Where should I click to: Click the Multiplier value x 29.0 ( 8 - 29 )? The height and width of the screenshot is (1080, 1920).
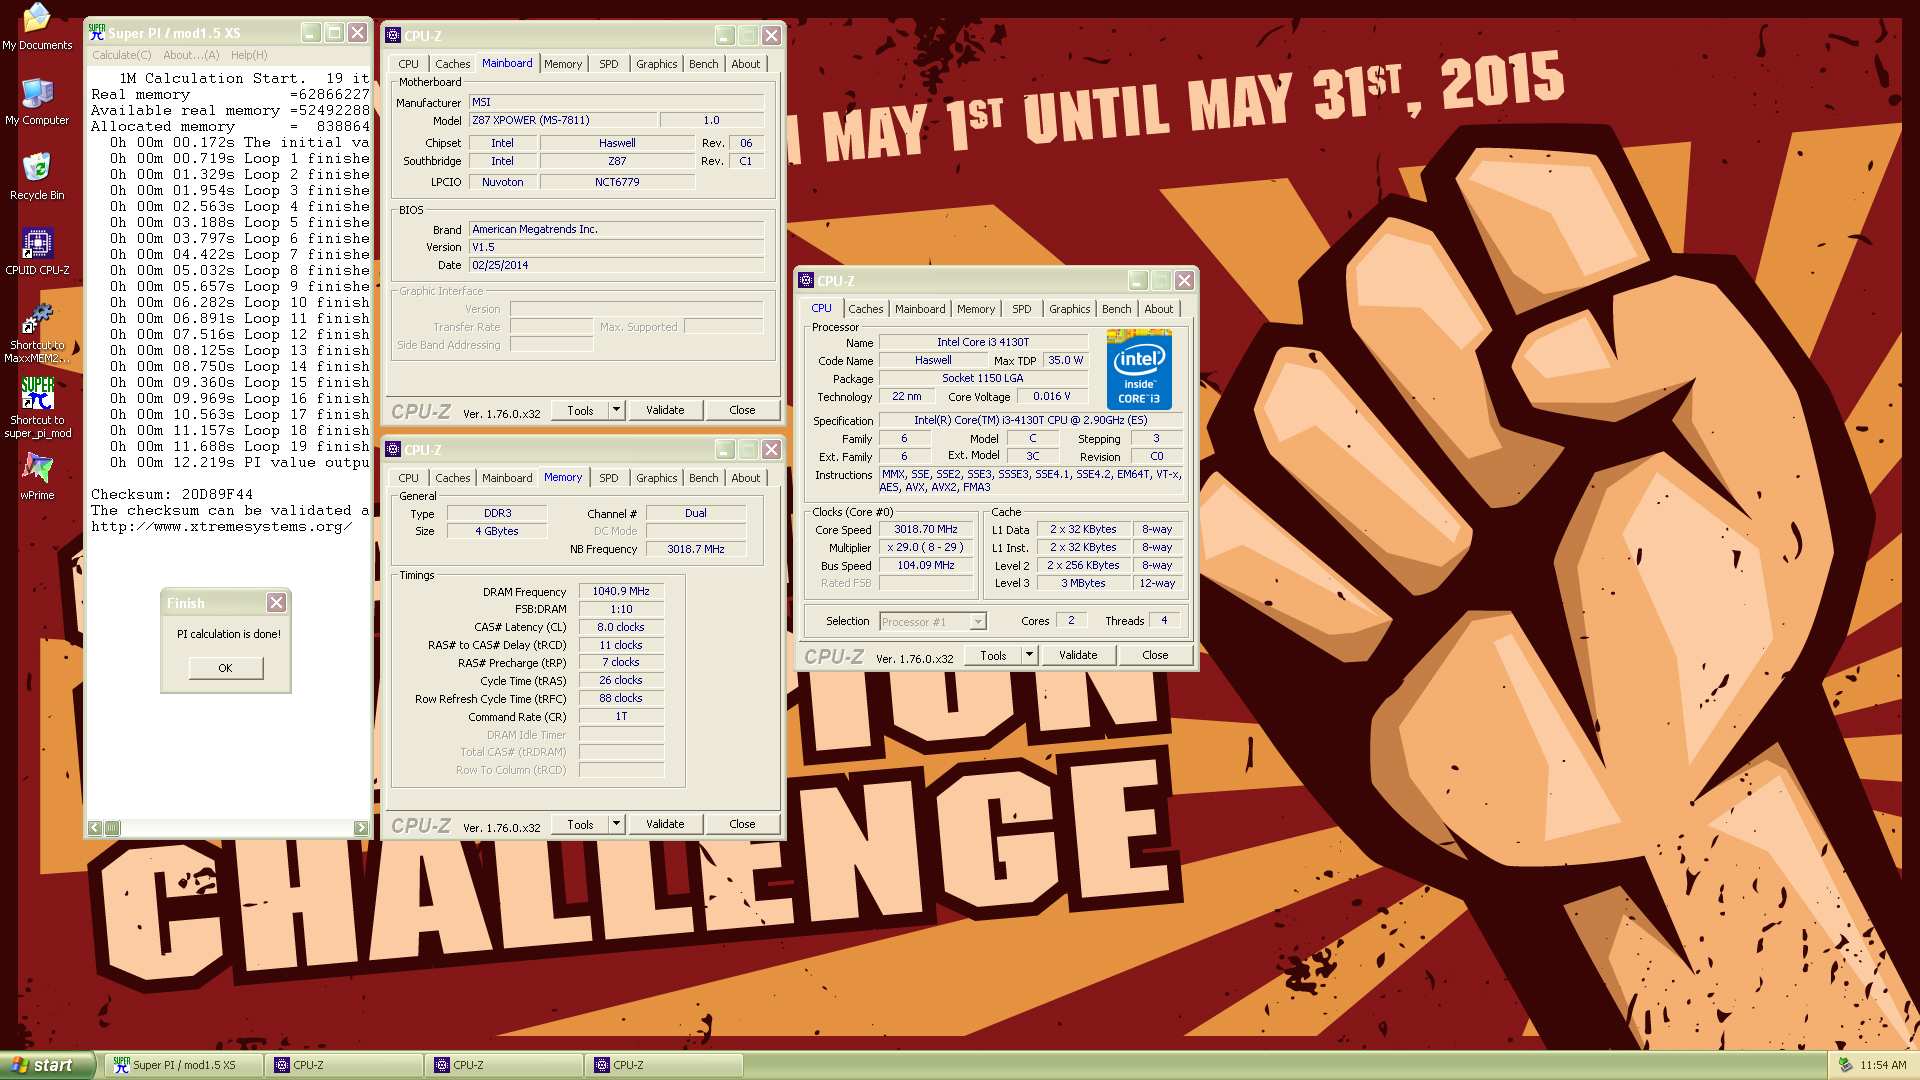(x=926, y=547)
